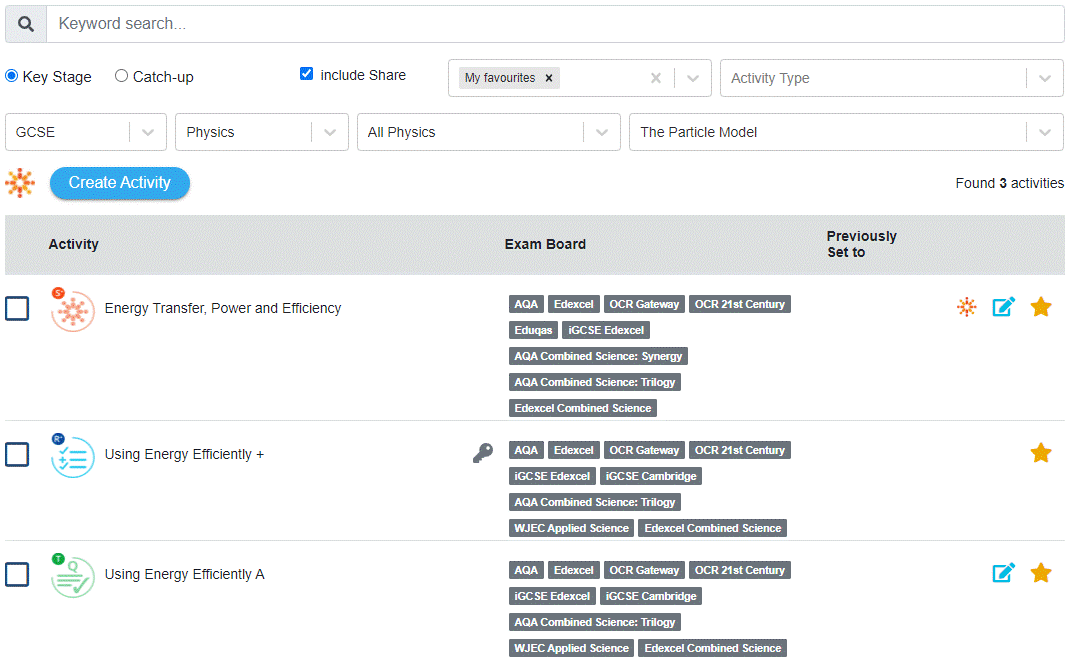Unfavourite Energy Transfer, Power and Efficiency star
This screenshot has width=1071, height=660.
tap(1041, 307)
